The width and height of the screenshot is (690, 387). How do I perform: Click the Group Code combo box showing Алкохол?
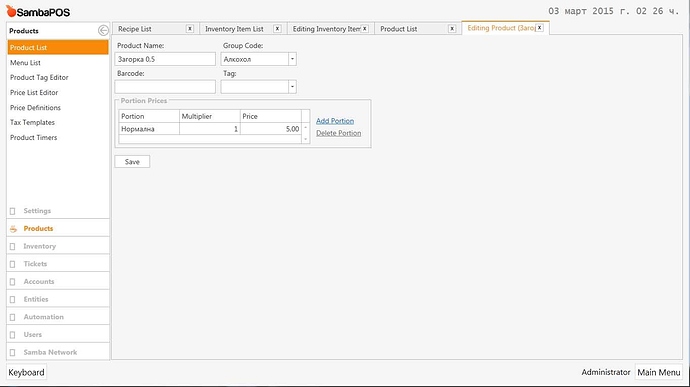258,59
